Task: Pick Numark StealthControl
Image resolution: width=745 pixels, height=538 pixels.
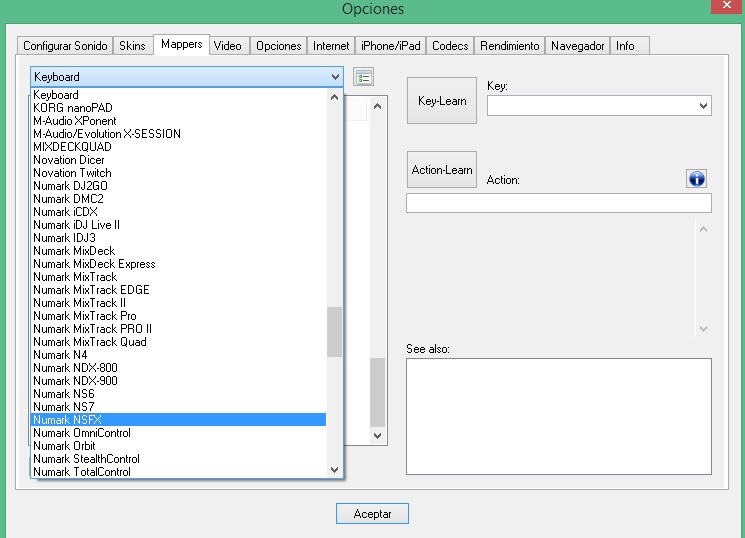Action: (179, 459)
